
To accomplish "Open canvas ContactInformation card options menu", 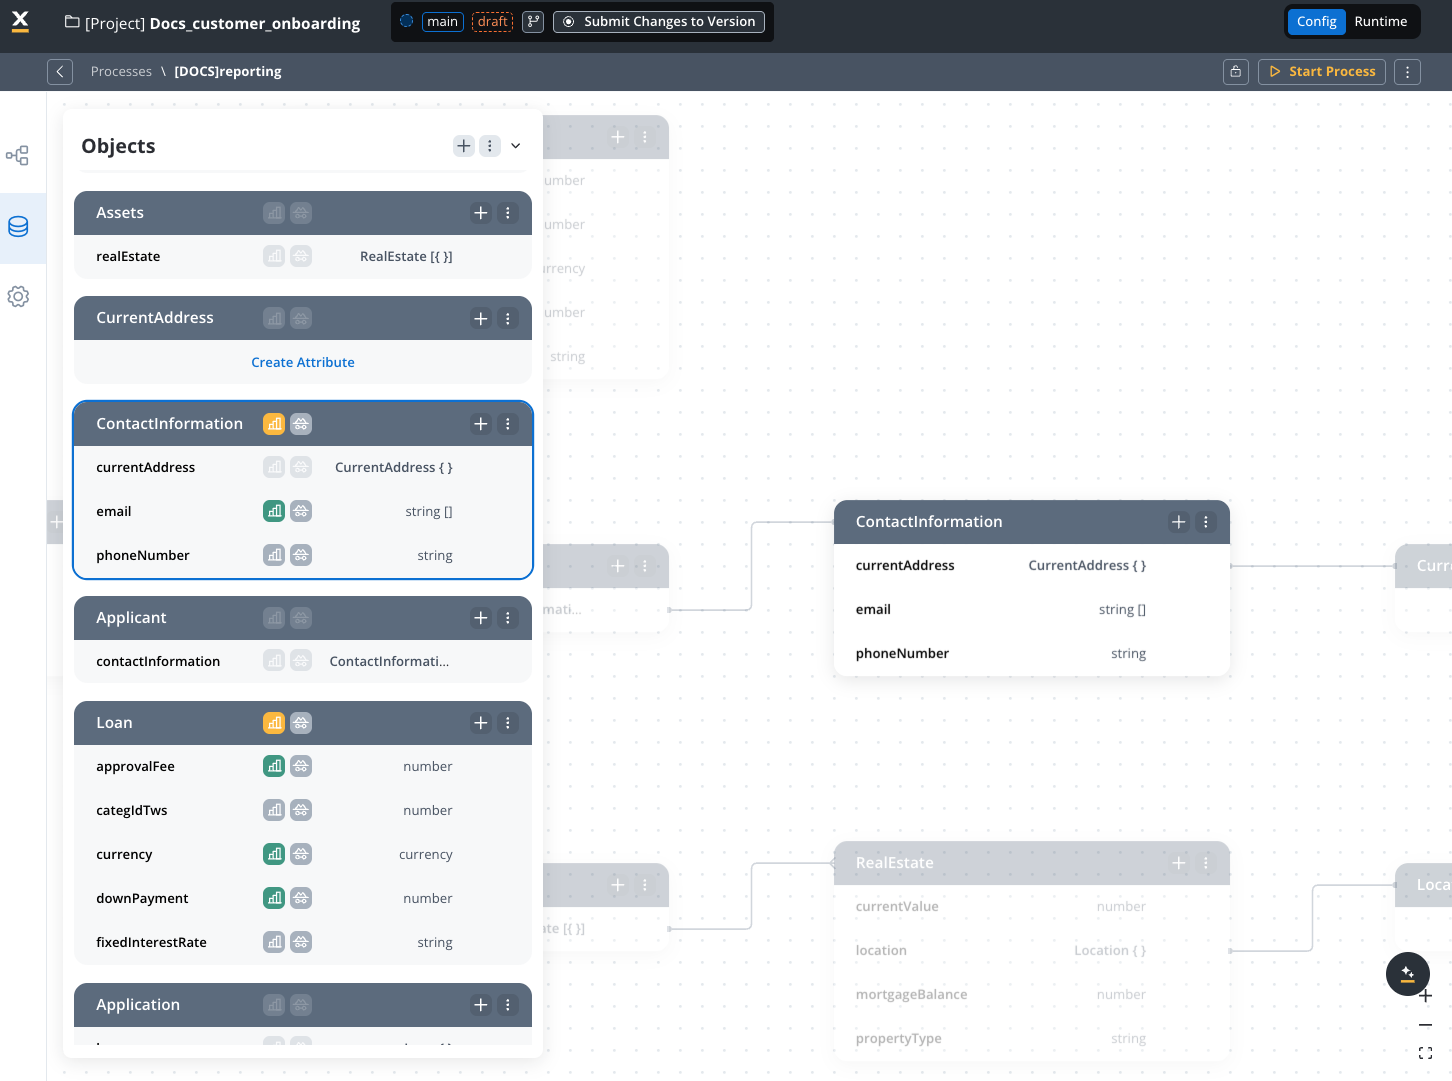I will (x=1206, y=522).
